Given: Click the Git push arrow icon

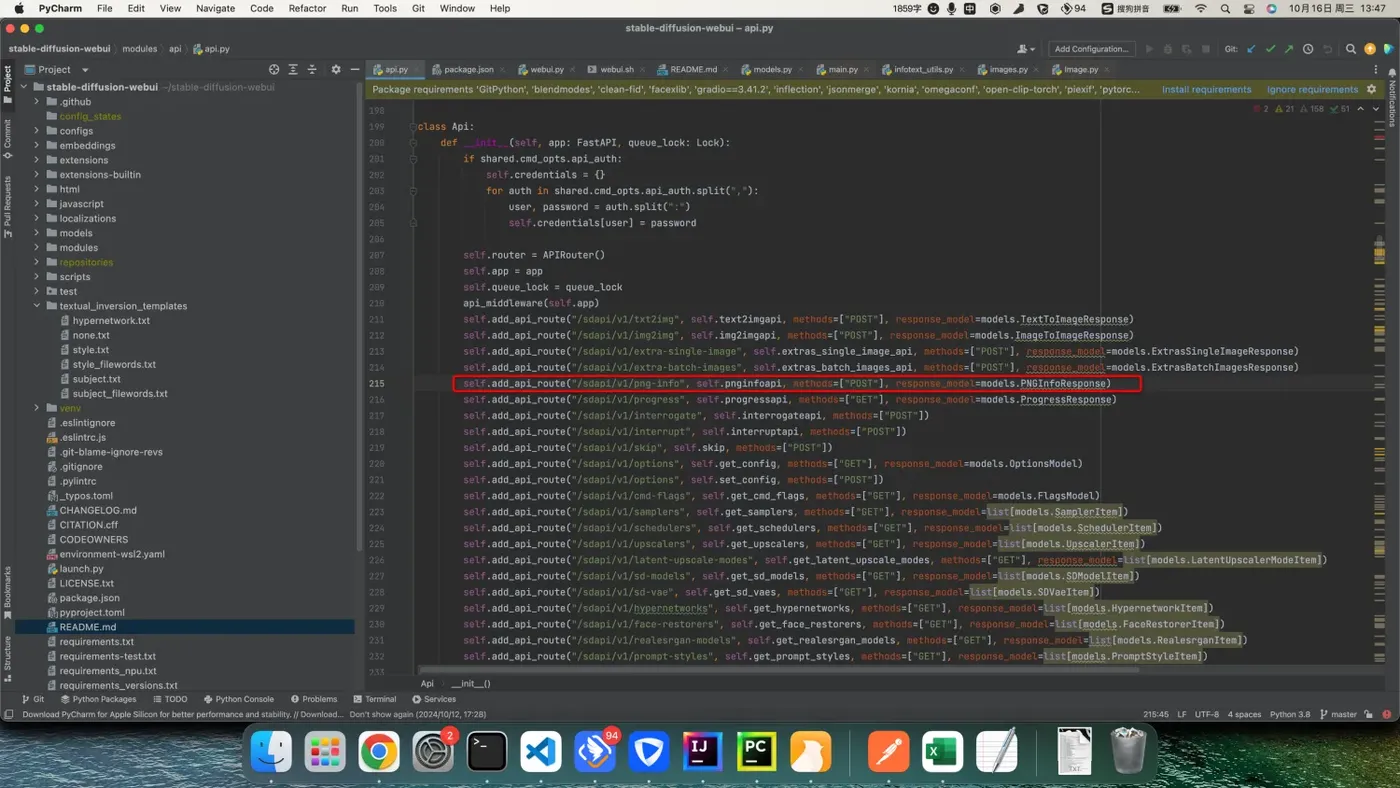Looking at the screenshot, I should [x=1289, y=48].
